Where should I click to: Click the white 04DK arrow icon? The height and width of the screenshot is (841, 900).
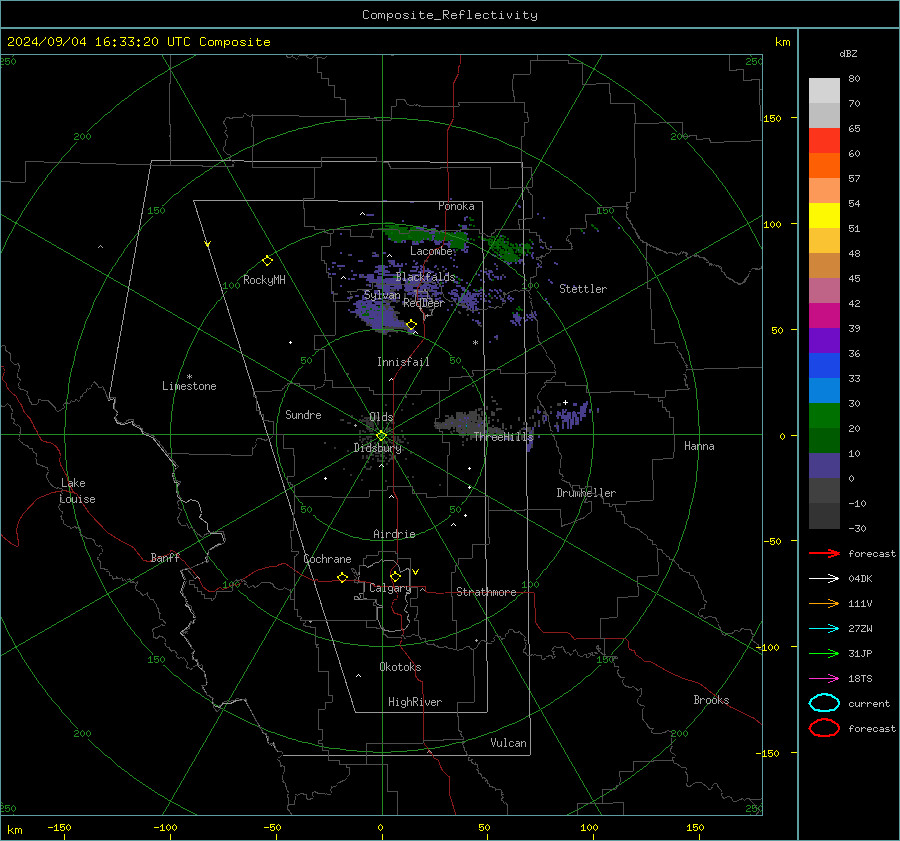click(x=824, y=578)
